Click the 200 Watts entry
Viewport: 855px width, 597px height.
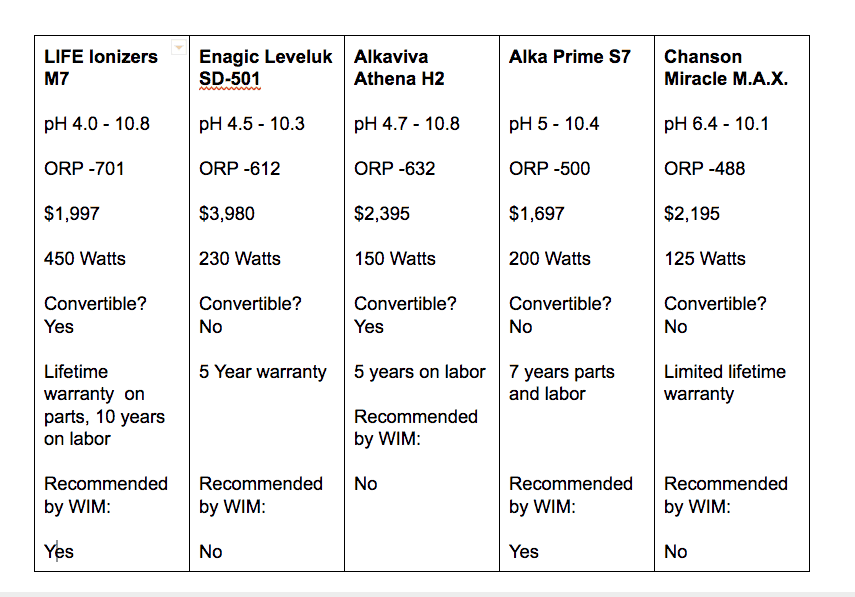(x=550, y=258)
